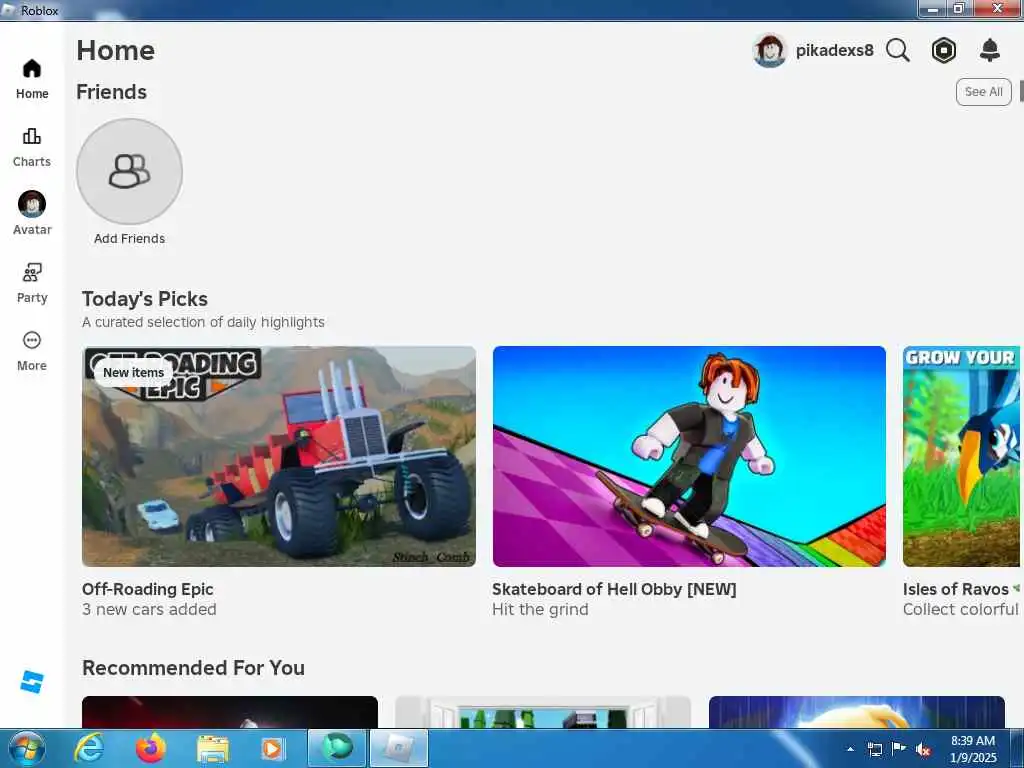Image resolution: width=1024 pixels, height=768 pixels.
Task: Click the muted volume tray icon
Action: (x=923, y=750)
